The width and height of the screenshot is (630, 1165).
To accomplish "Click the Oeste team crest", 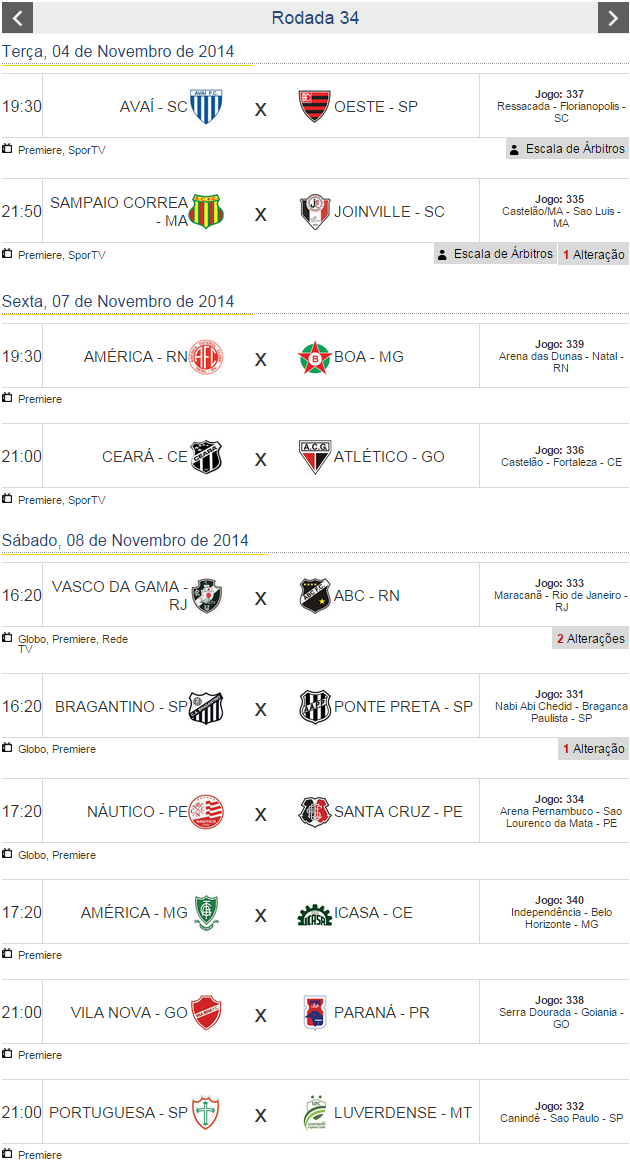I will [x=315, y=106].
